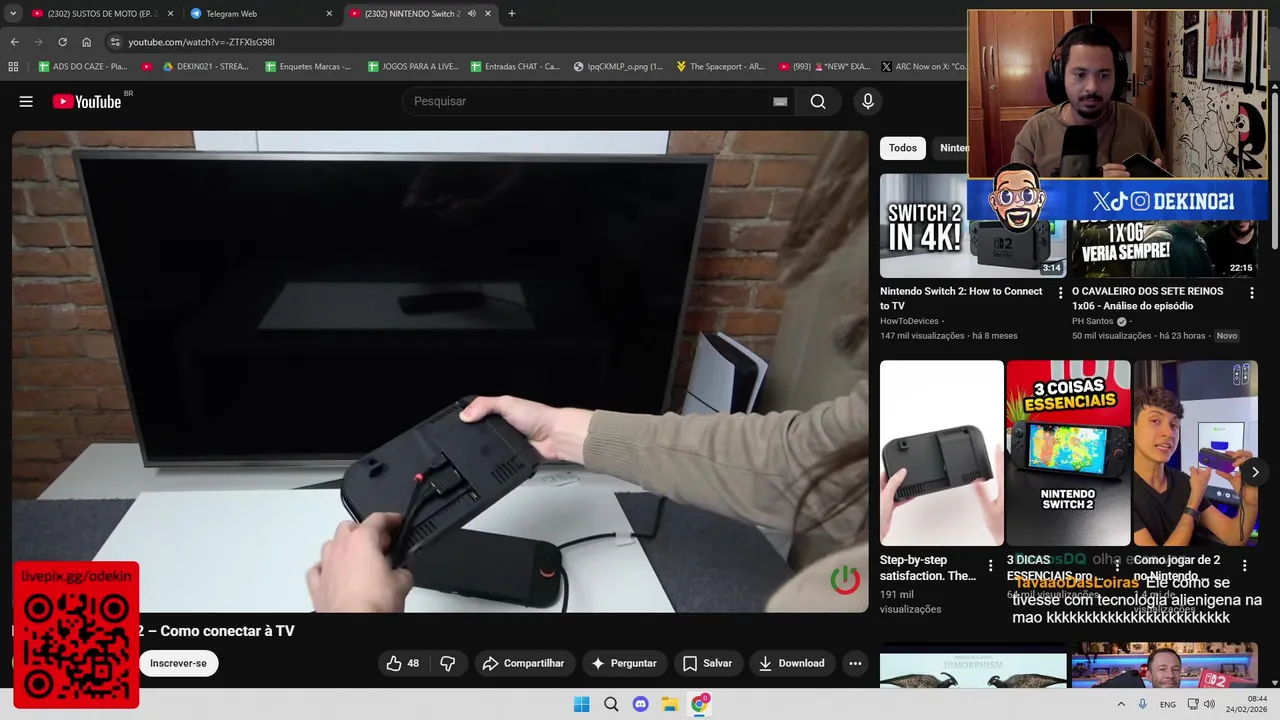
Task: Show hidden system tray icons
Action: [1120, 704]
